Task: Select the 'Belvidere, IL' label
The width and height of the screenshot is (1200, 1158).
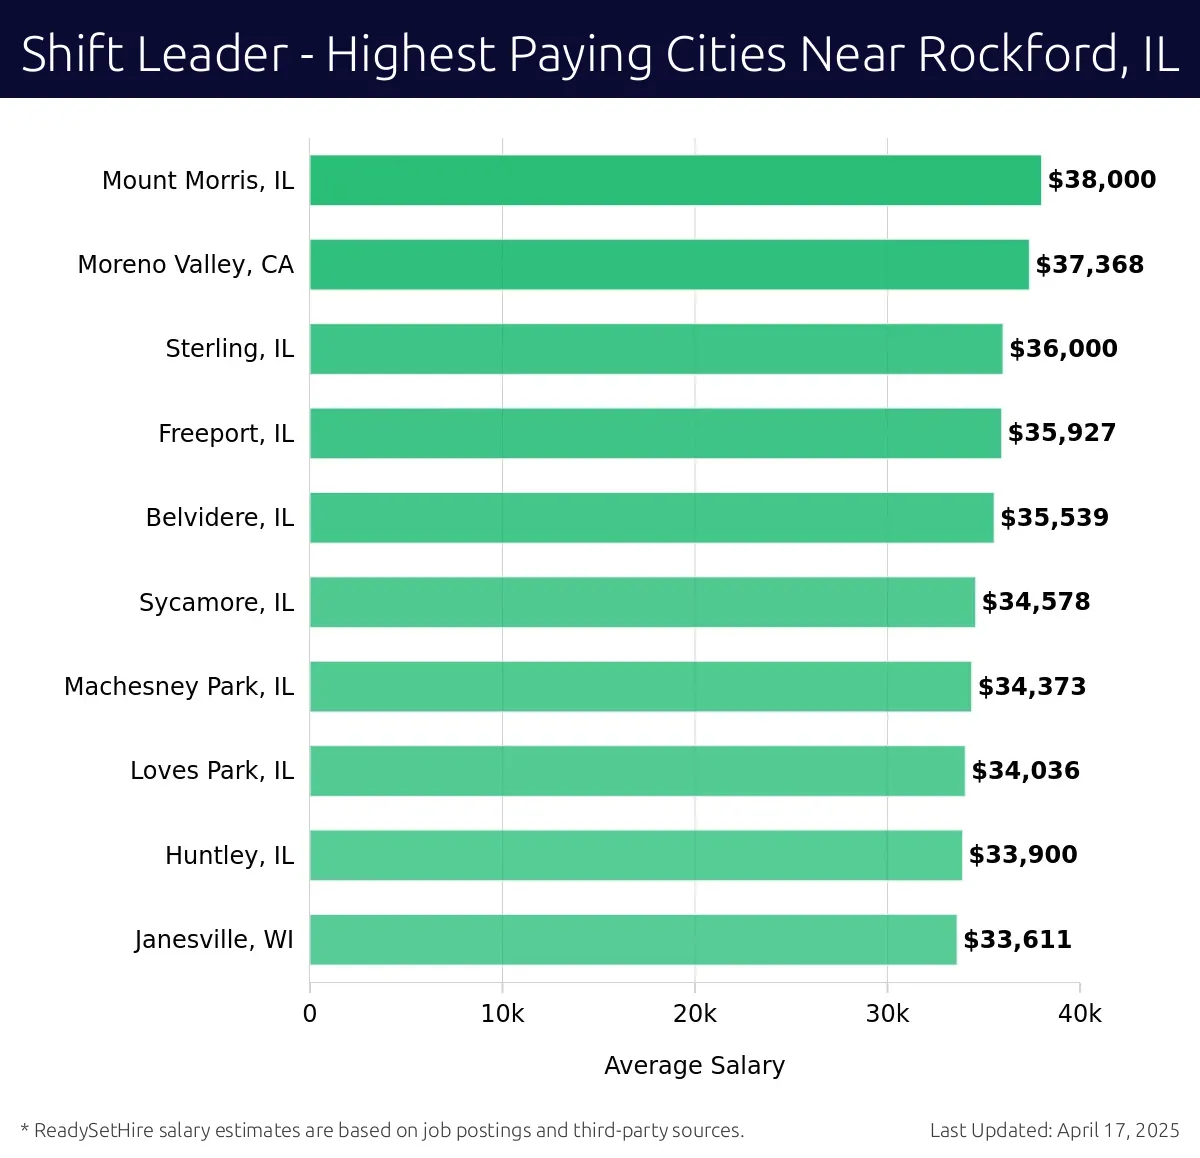Action: click(x=220, y=518)
